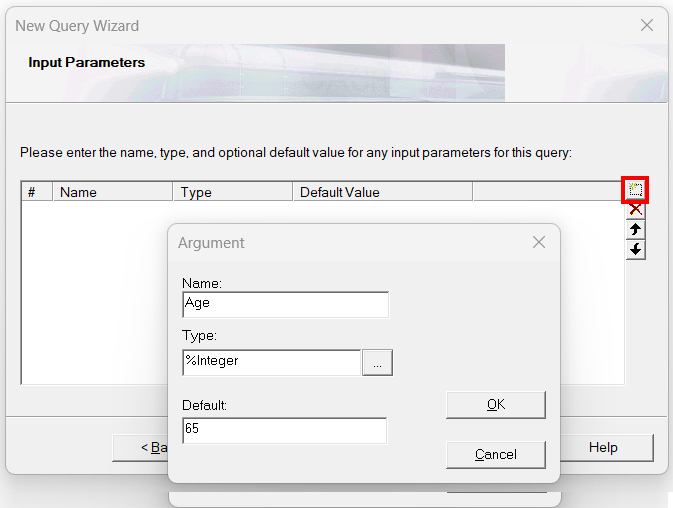The image size is (673, 508).
Task: Click the Name field containing Age
Action: click(285, 304)
